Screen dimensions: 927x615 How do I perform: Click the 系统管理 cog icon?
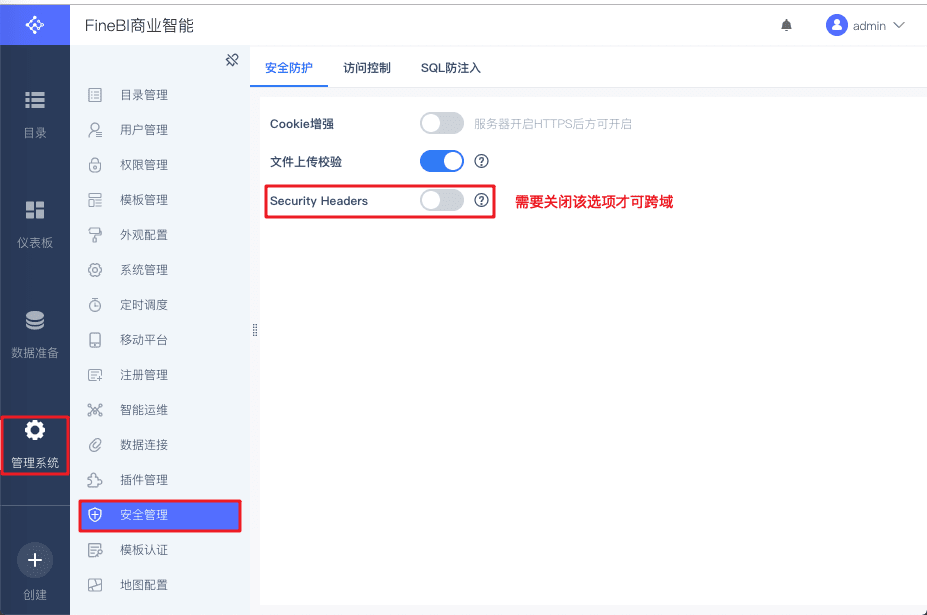(x=95, y=270)
